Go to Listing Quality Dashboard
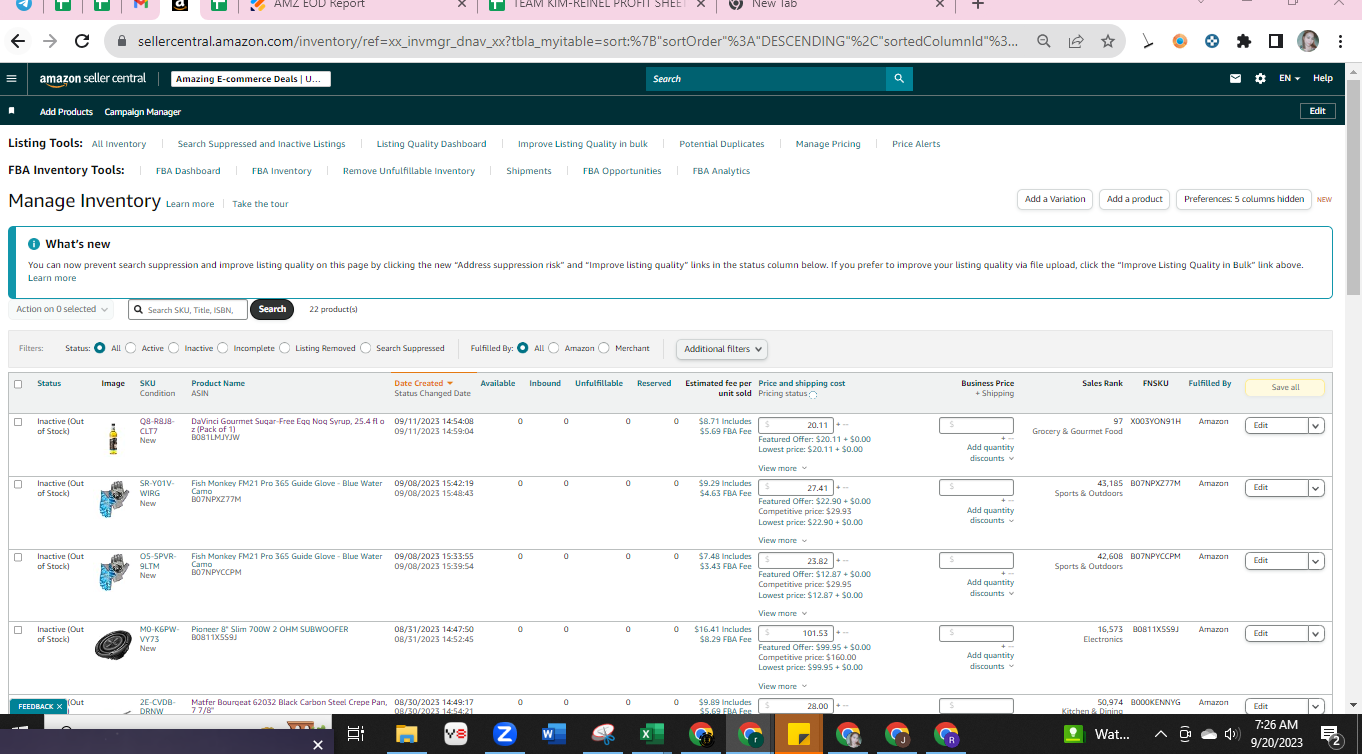Viewport: 1362px width, 754px height. [431, 144]
